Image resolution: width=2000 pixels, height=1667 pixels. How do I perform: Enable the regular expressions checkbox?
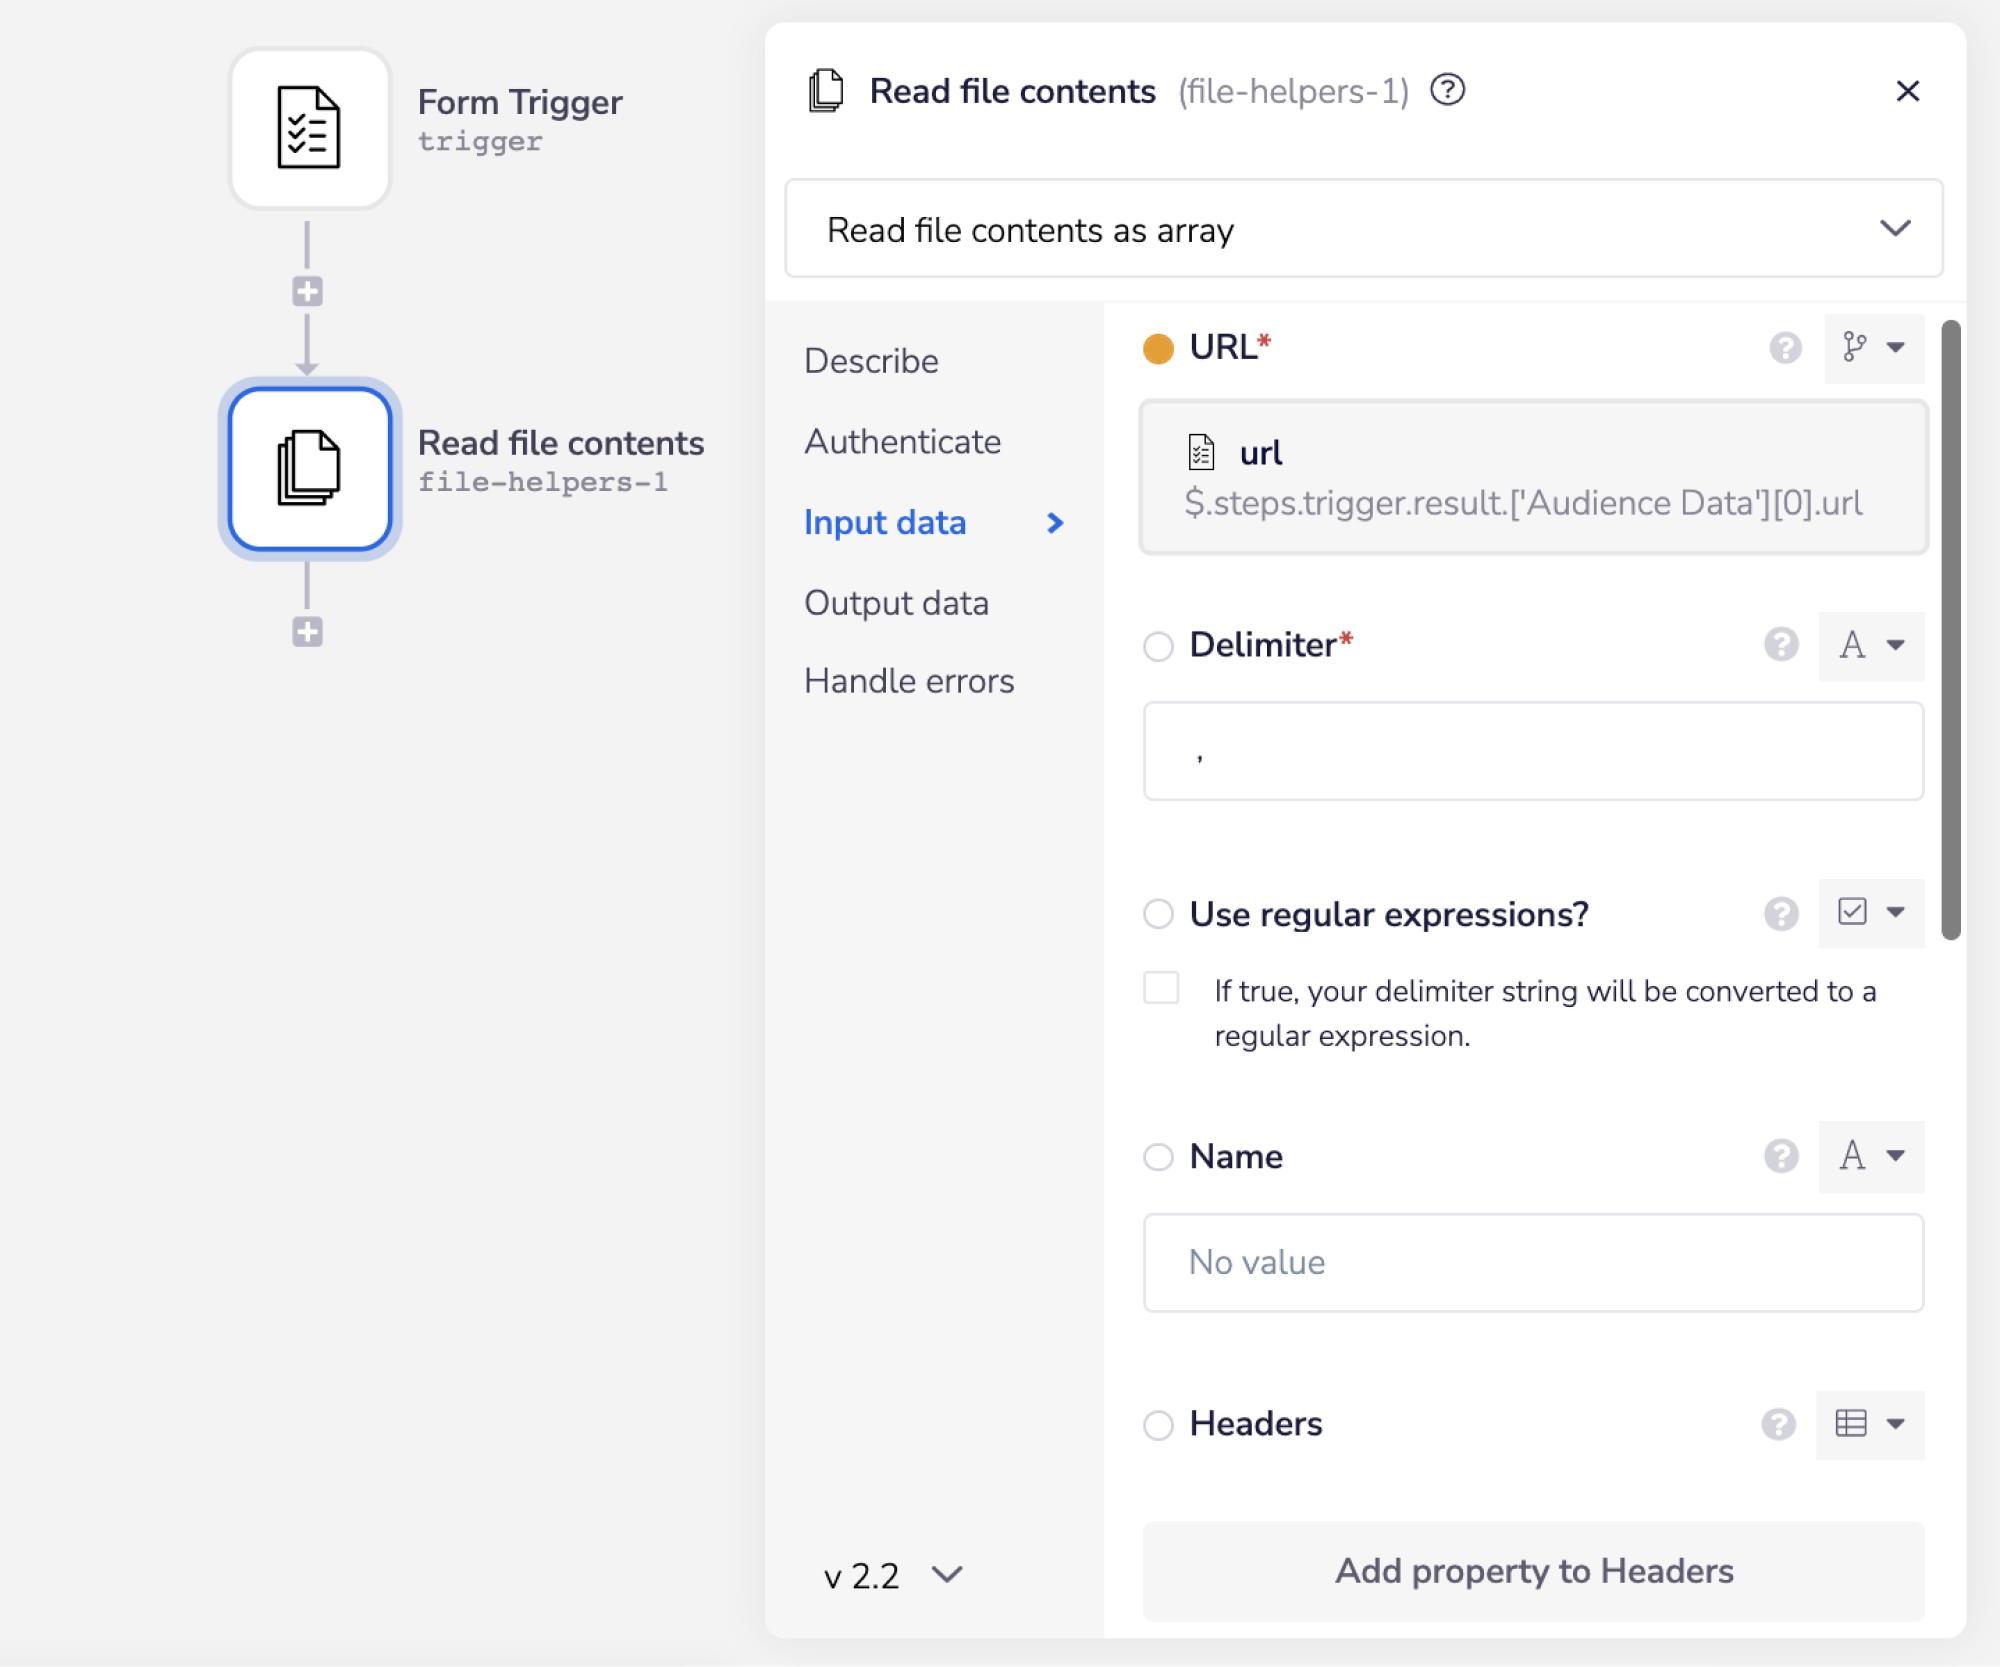pyautogui.click(x=1160, y=988)
